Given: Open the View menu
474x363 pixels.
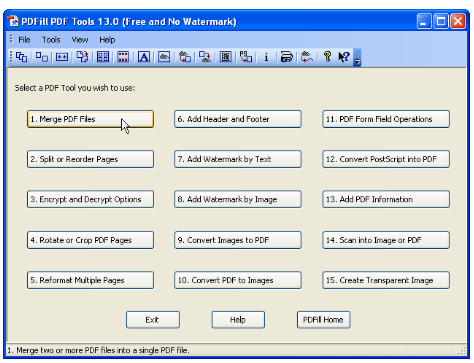Looking at the screenshot, I should (x=80, y=40).
